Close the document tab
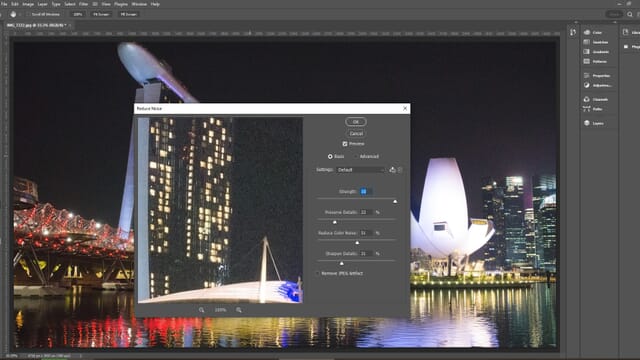The image size is (640, 360). tap(70, 25)
